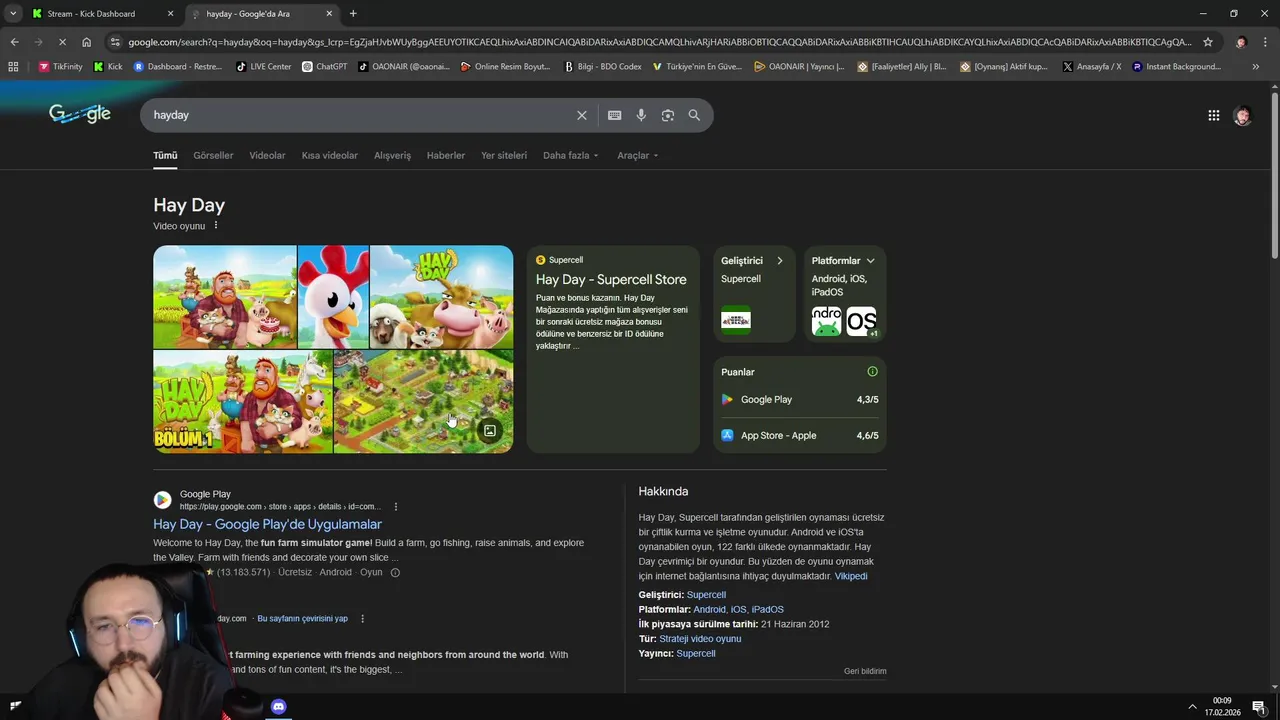Open the Windows Start button
The image size is (1280, 720).
(15, 706)
